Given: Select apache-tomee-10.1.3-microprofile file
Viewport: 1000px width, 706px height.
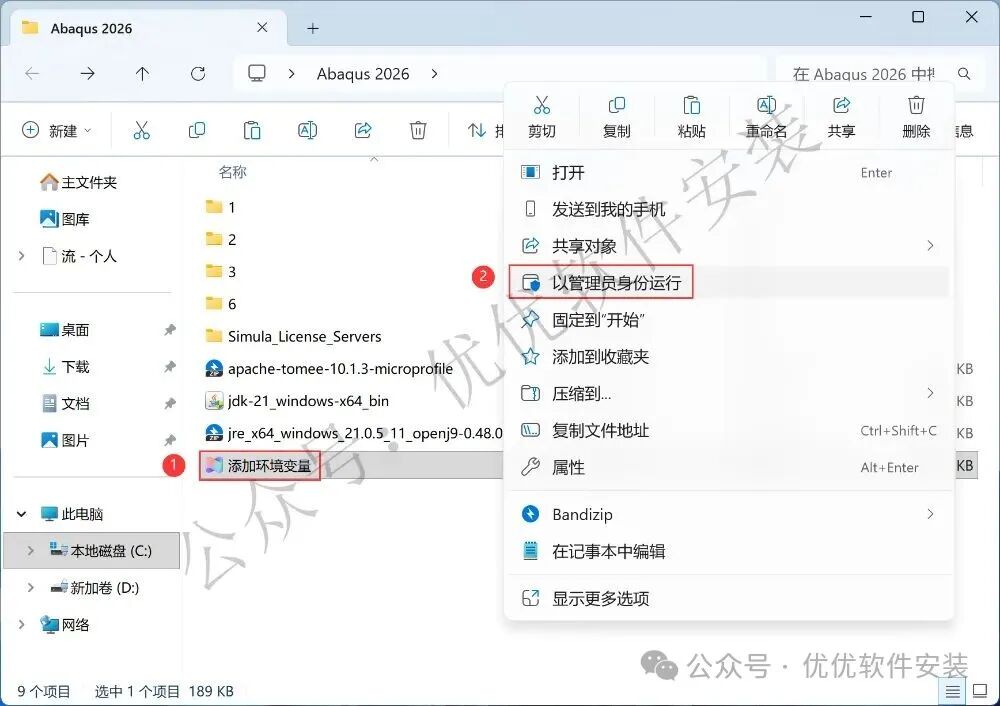Looking at the screenshot, I should pyautogui.click(x=329, y=369).
